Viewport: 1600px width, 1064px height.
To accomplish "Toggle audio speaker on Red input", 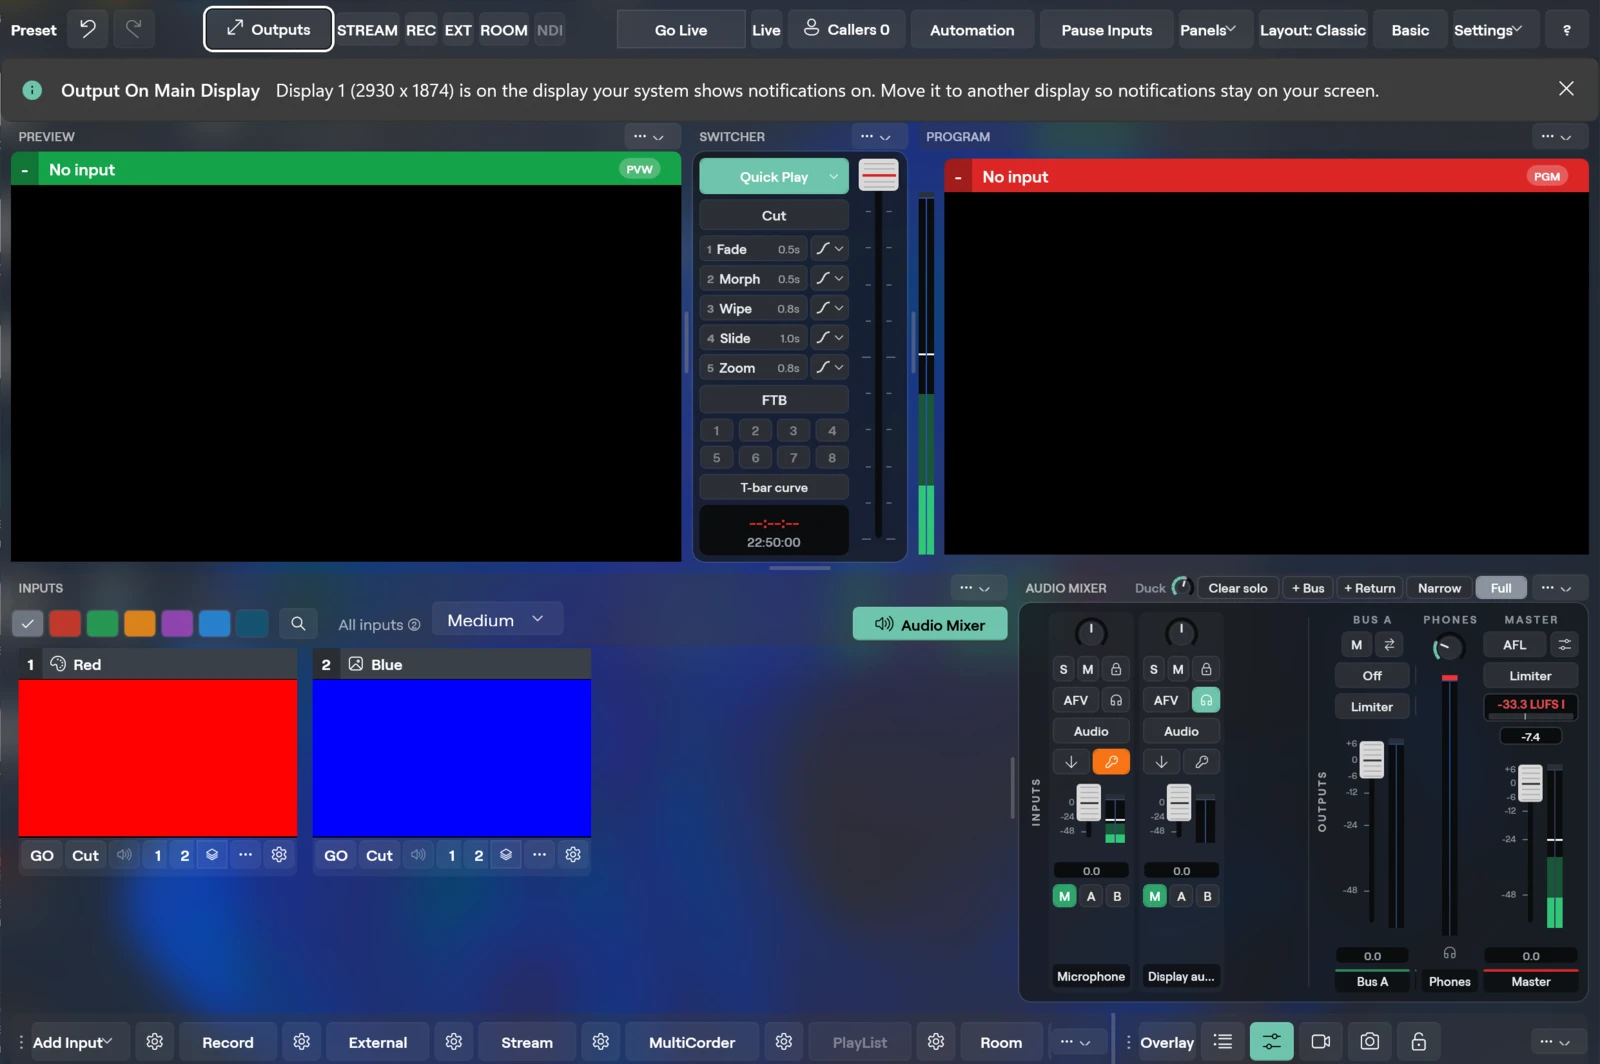I will pyautogui.click(x=124, y=855).
